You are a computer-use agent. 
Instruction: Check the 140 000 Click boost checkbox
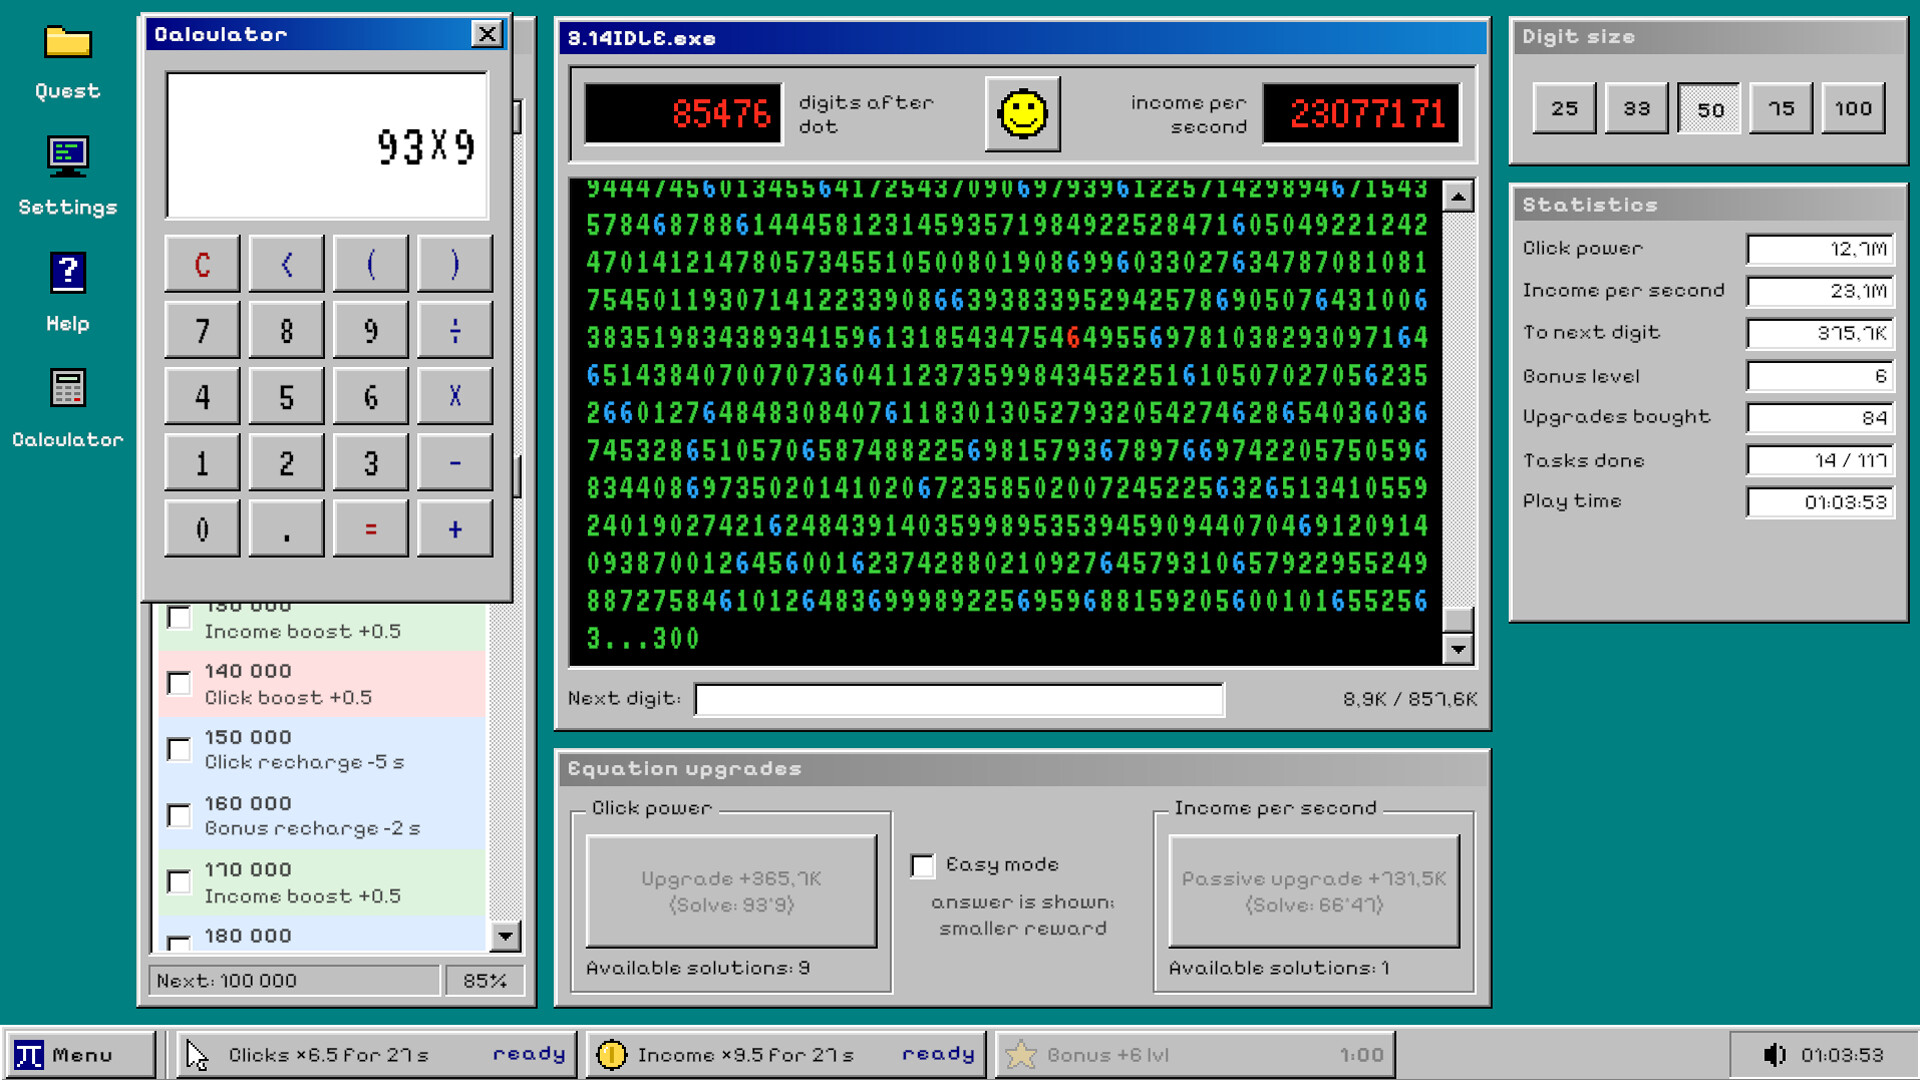pyautogui.click(x=179, y=683)
